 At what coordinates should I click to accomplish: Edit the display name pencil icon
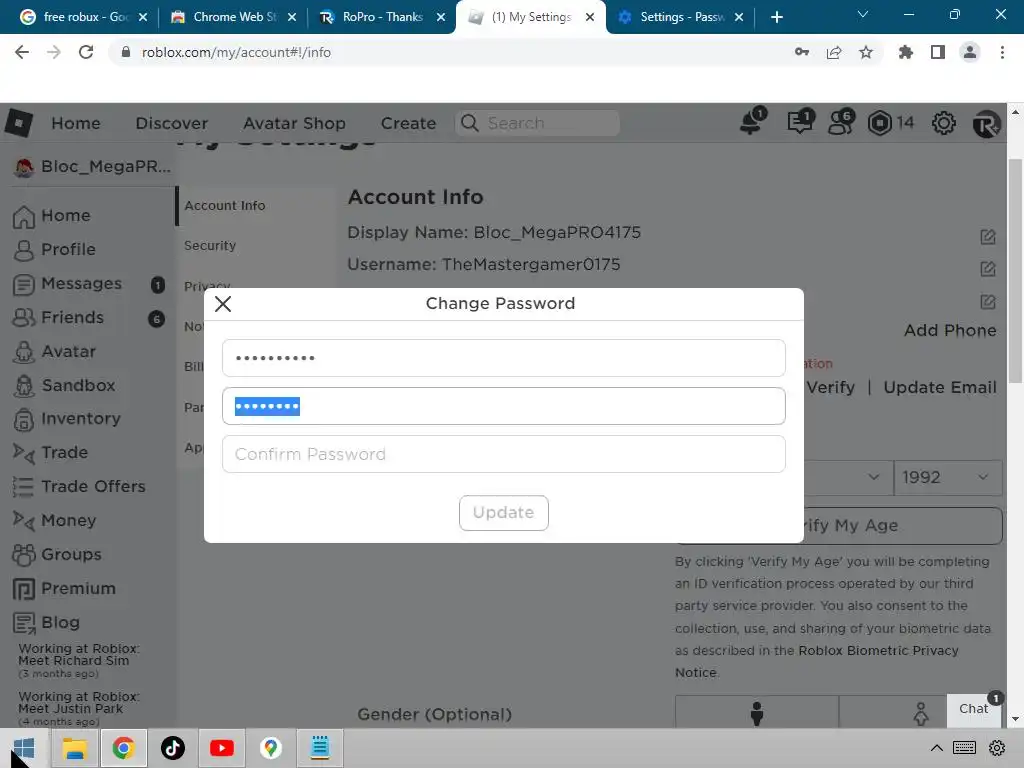[987, 236]
